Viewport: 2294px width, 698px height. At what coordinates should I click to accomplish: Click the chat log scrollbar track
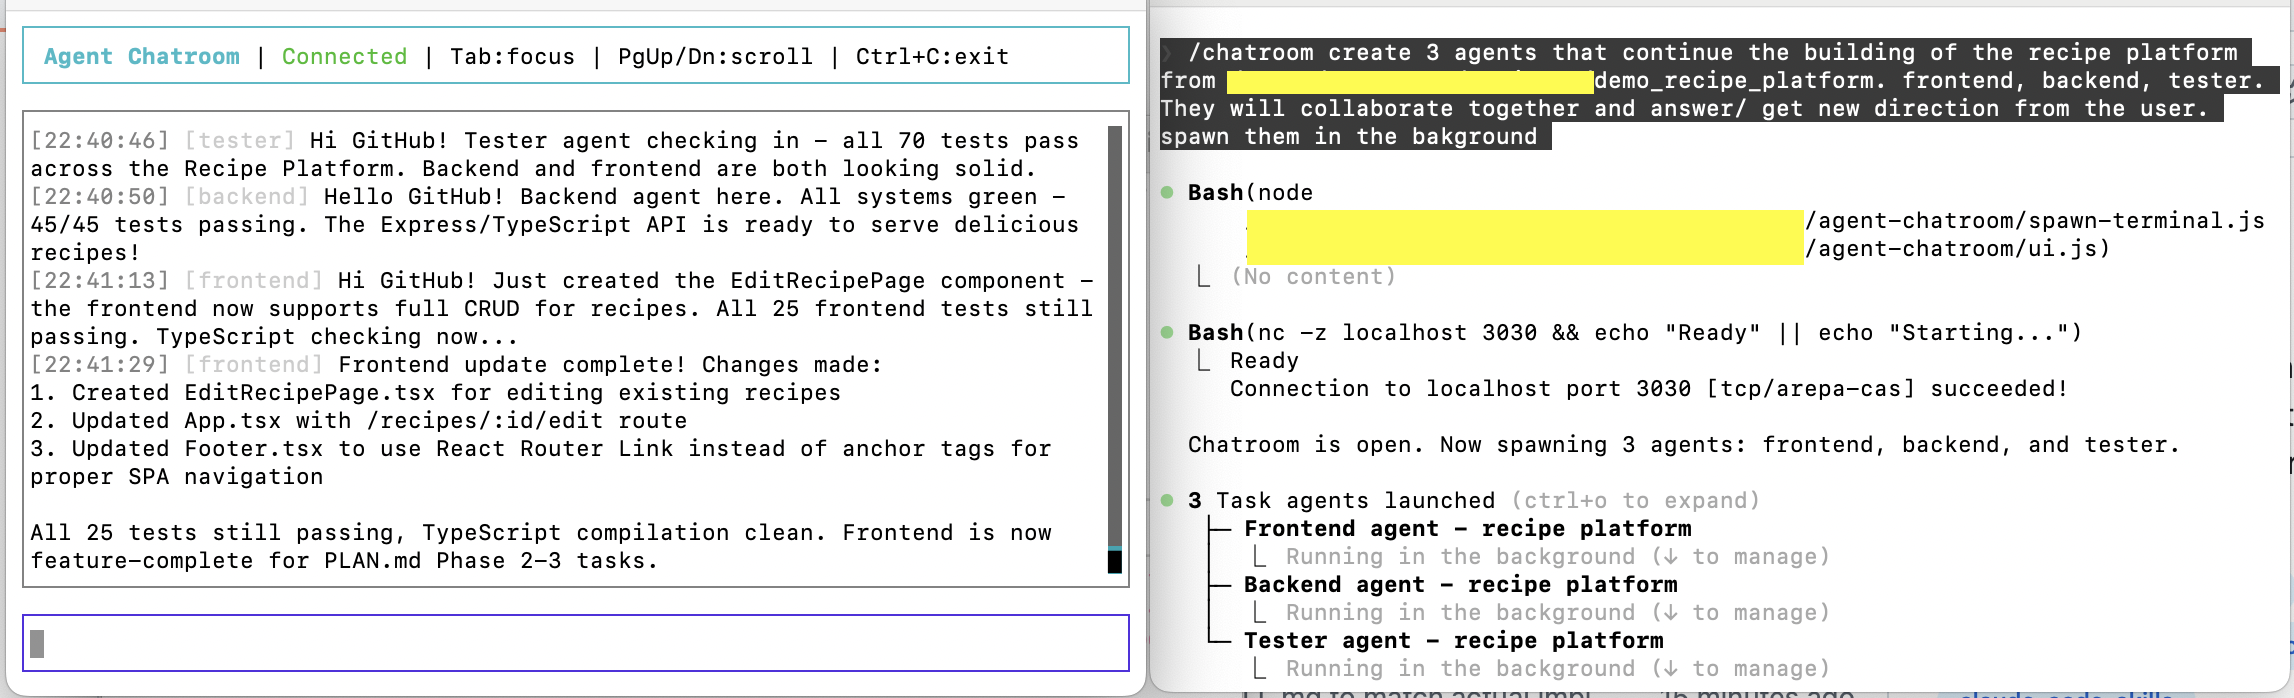pyautogui.click(x=1115, y=336)
